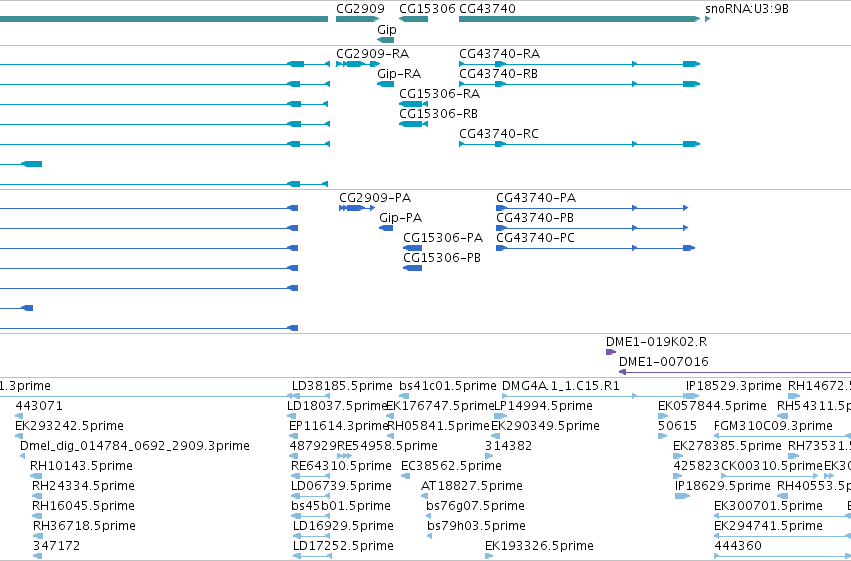Screen dimensions: 851x561
Task: Select the AT18827.5prime EST label
Action: [472, 486]
